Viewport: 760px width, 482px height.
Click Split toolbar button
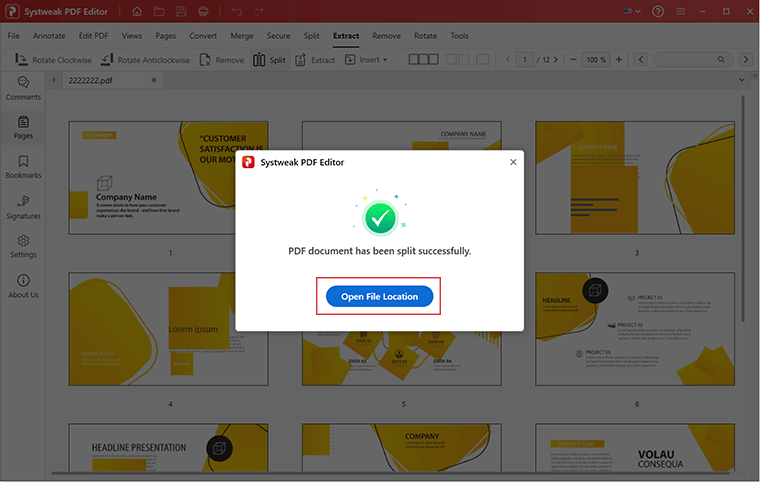click(x=269, y=60)
